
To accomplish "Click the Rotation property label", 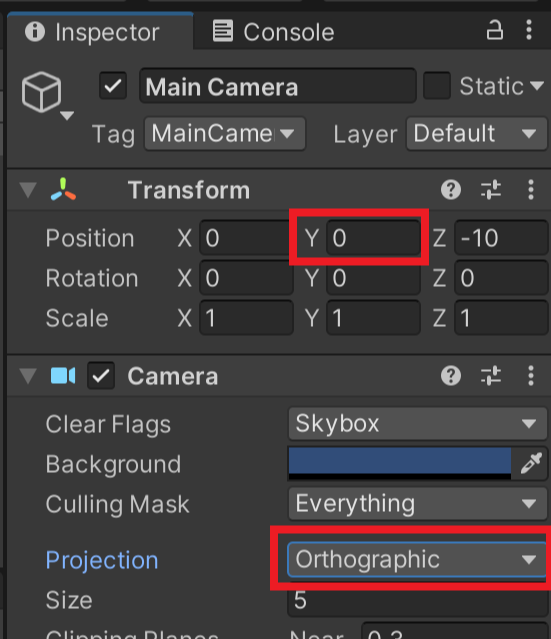I will pos(92,278).
